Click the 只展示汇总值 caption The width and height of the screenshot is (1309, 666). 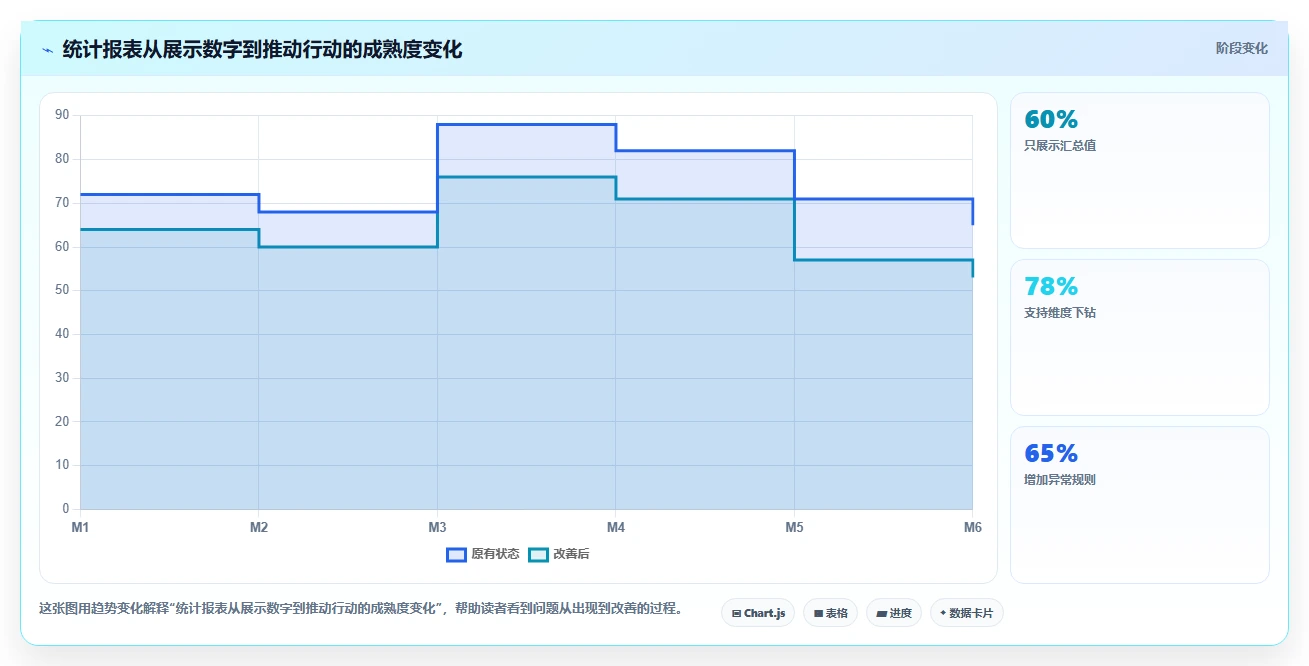1060,146
